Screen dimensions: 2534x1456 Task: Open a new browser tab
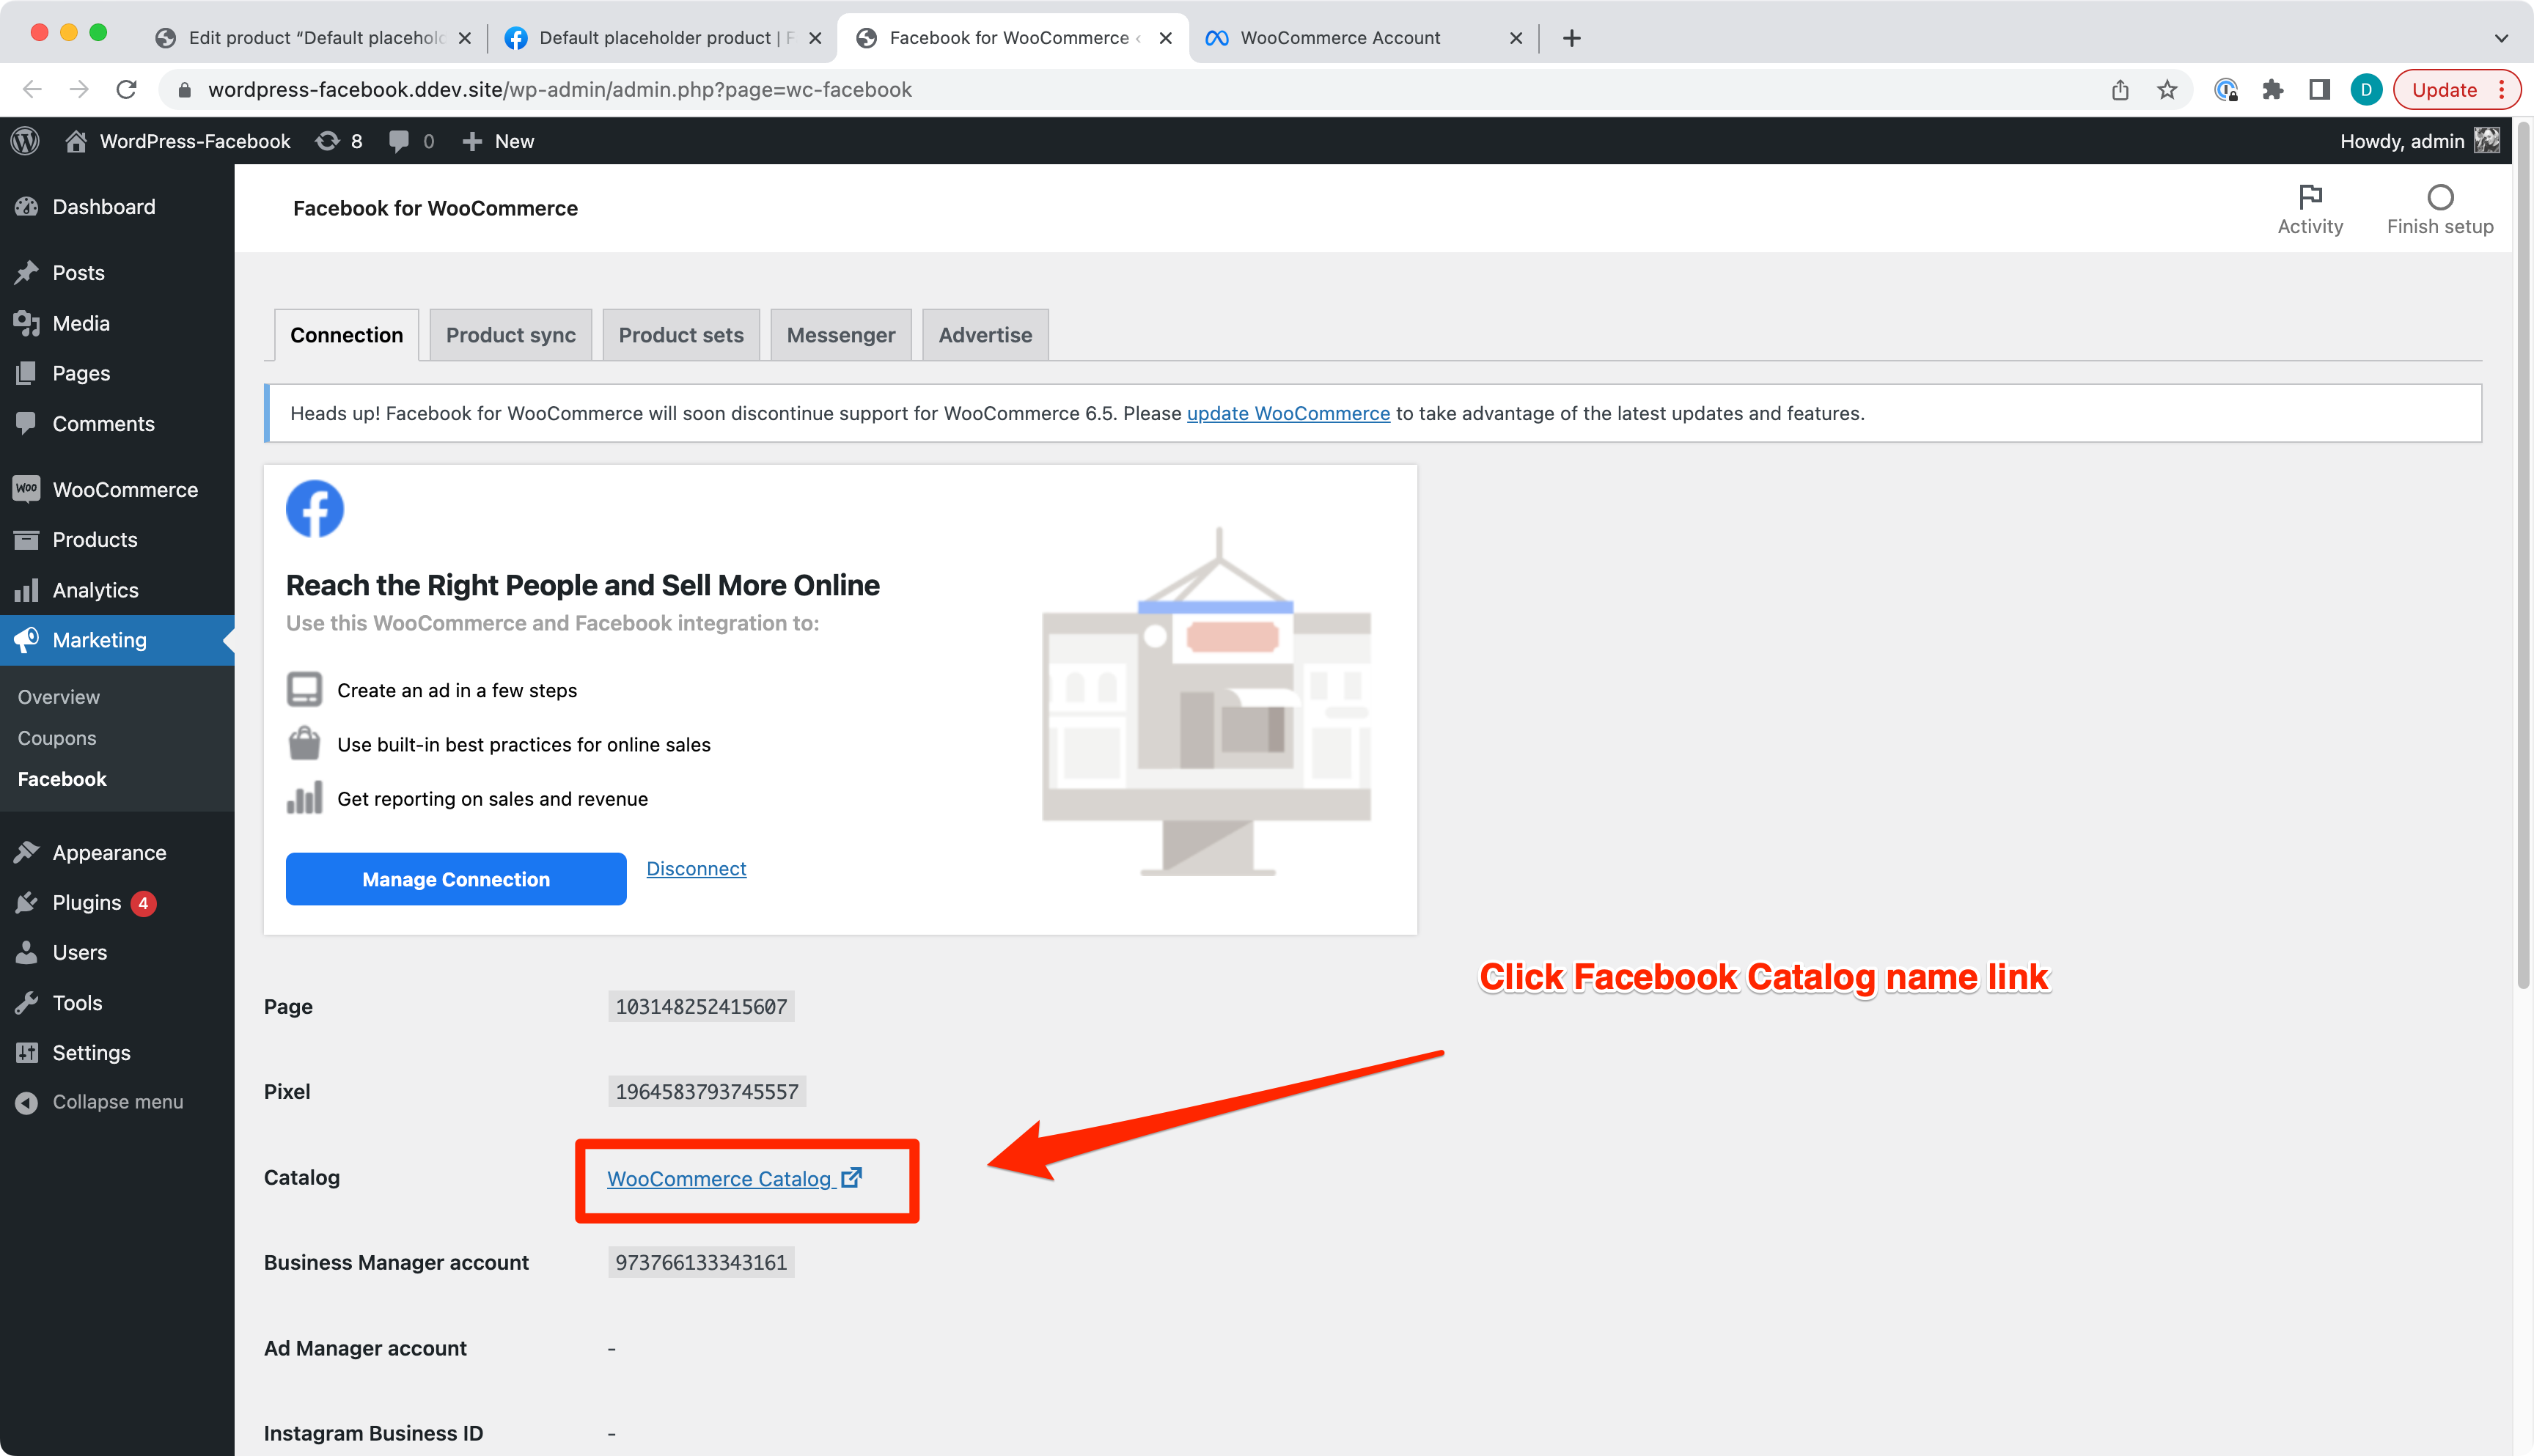click(x=1571, y=38)
